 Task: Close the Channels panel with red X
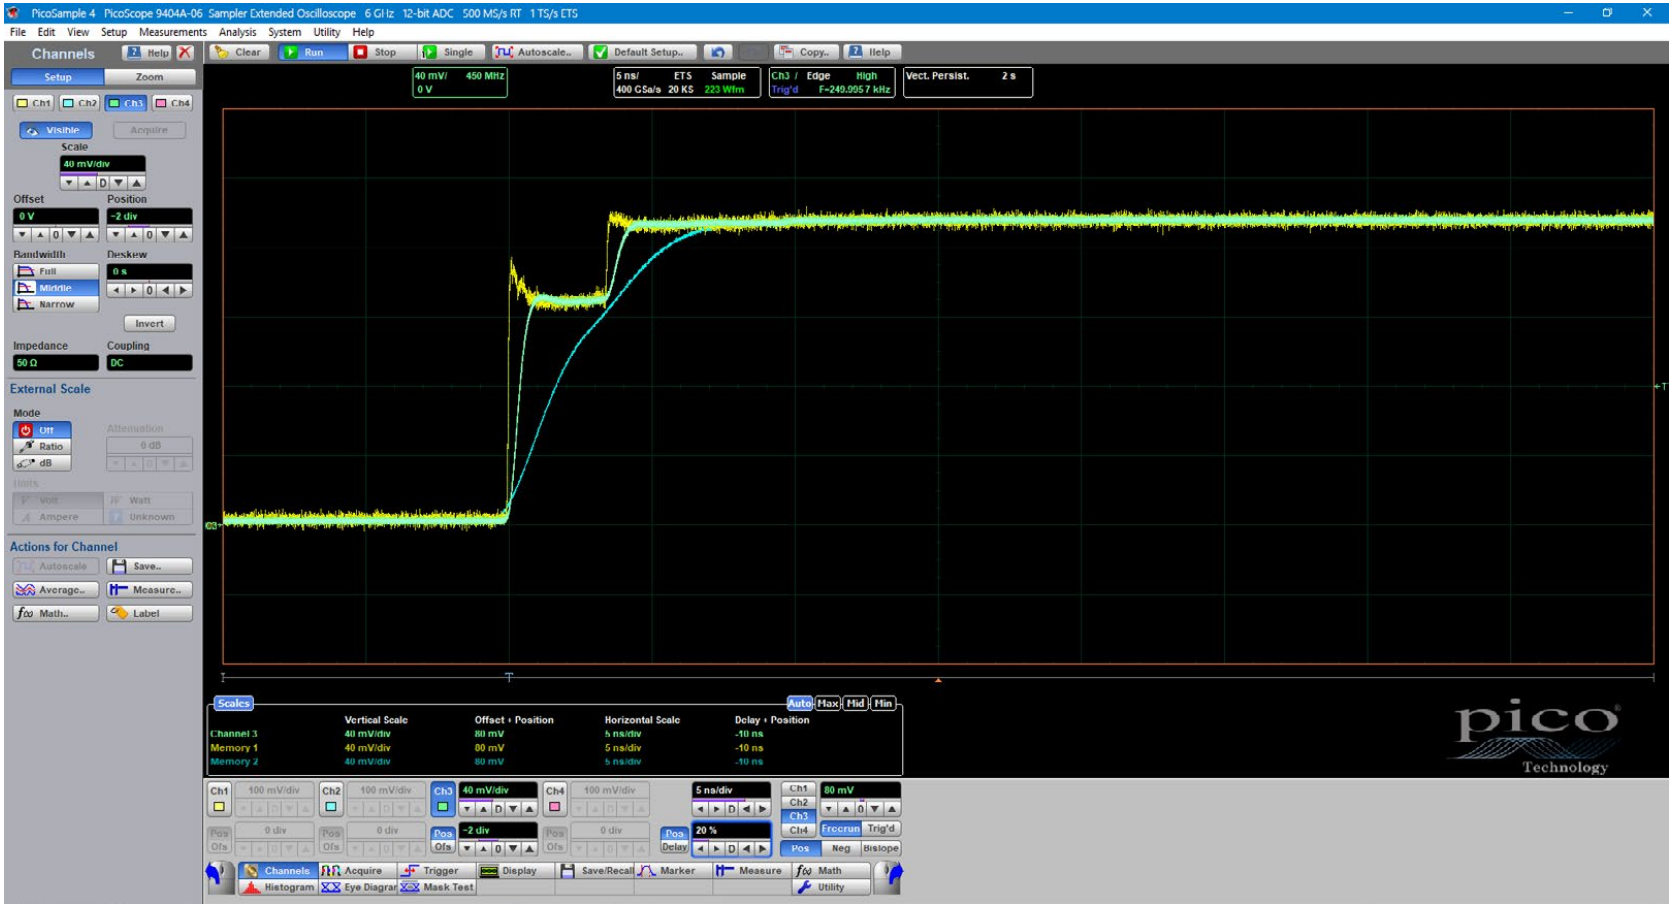185,53
